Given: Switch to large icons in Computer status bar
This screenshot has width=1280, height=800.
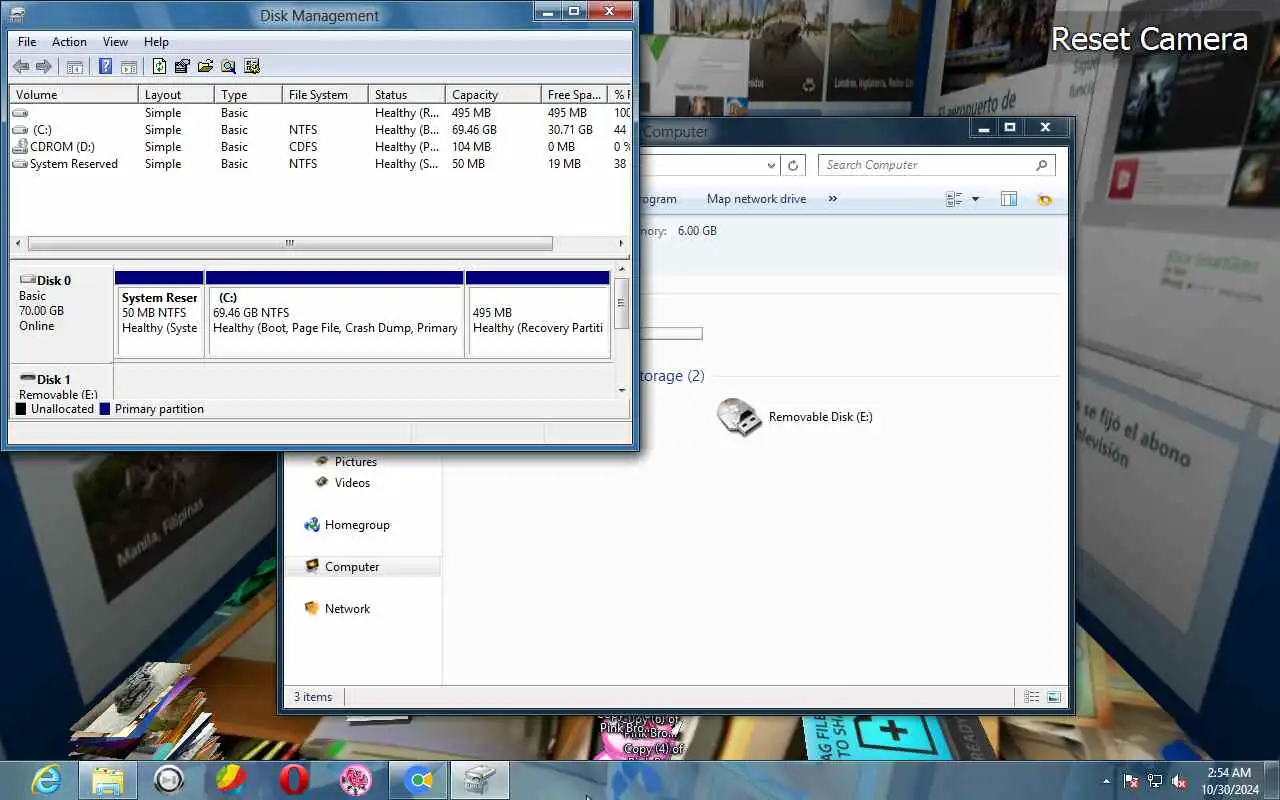Looking at the screenshot, I should (1054, 697).
